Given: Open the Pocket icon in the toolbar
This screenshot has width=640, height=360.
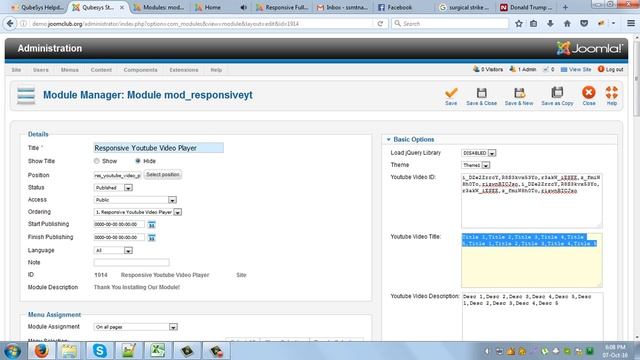Looking at the screenshot, I should point(584,24).
